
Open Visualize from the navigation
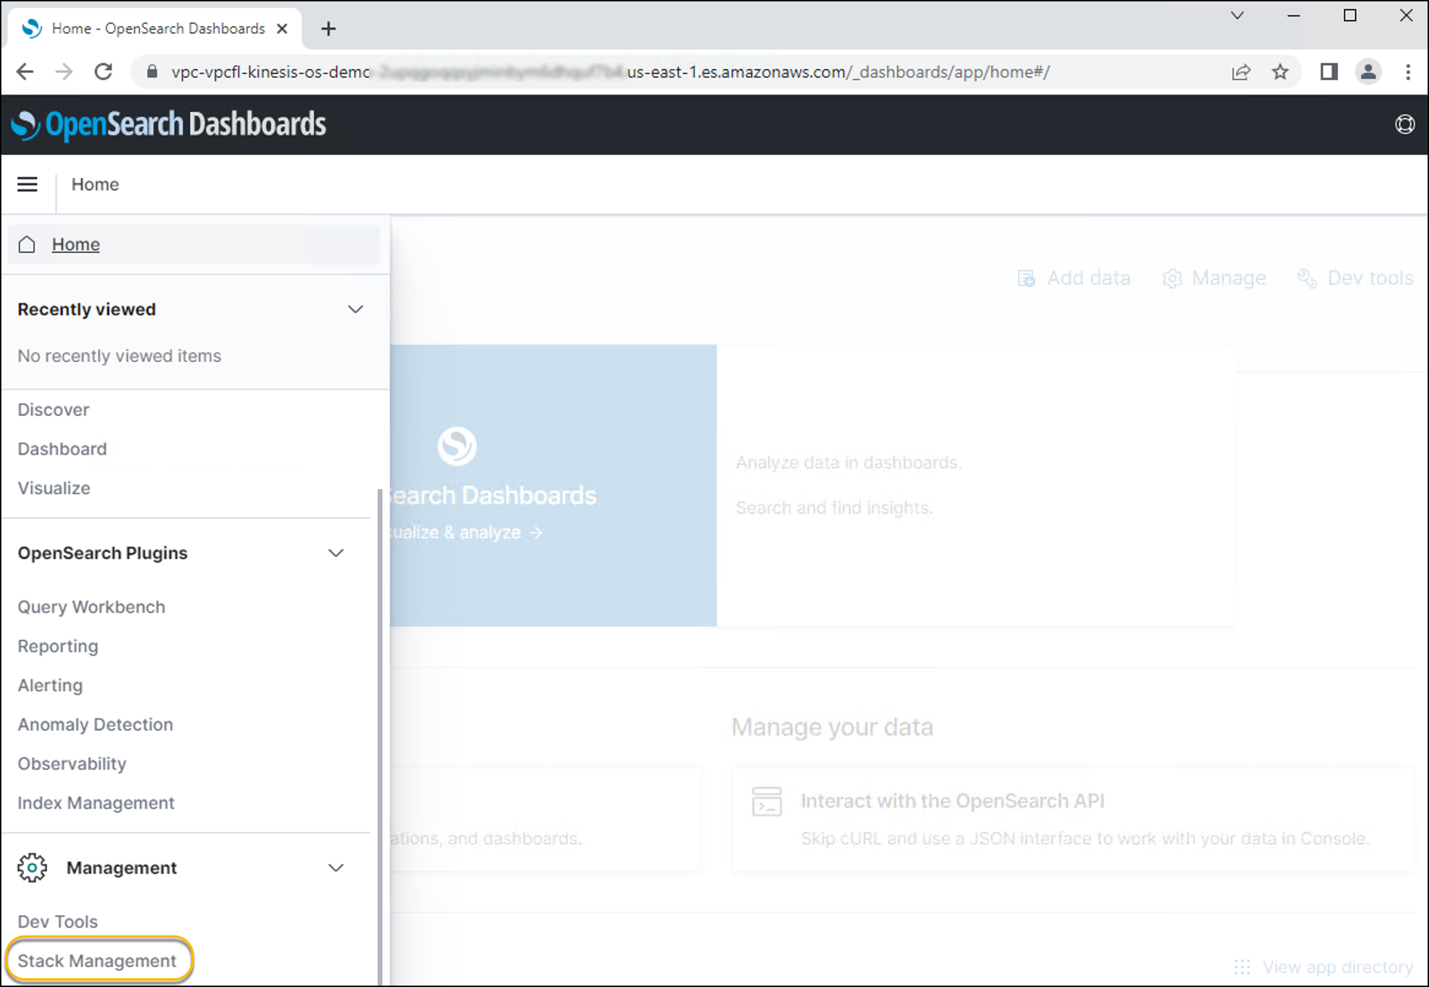point(54,488)
